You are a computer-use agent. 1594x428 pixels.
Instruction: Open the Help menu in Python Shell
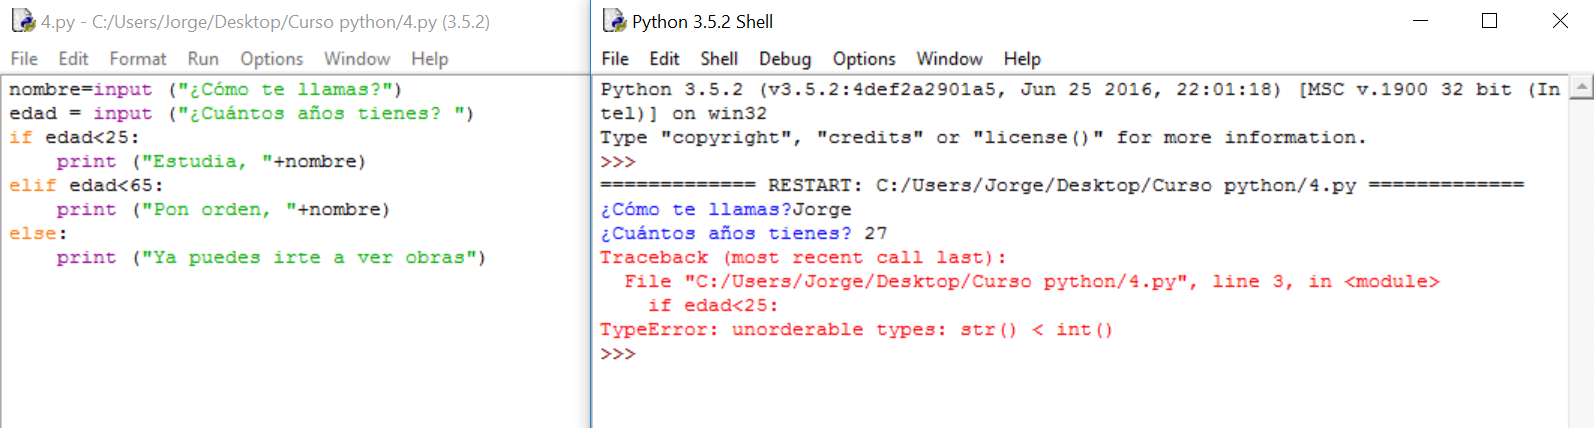[1022, 59]
